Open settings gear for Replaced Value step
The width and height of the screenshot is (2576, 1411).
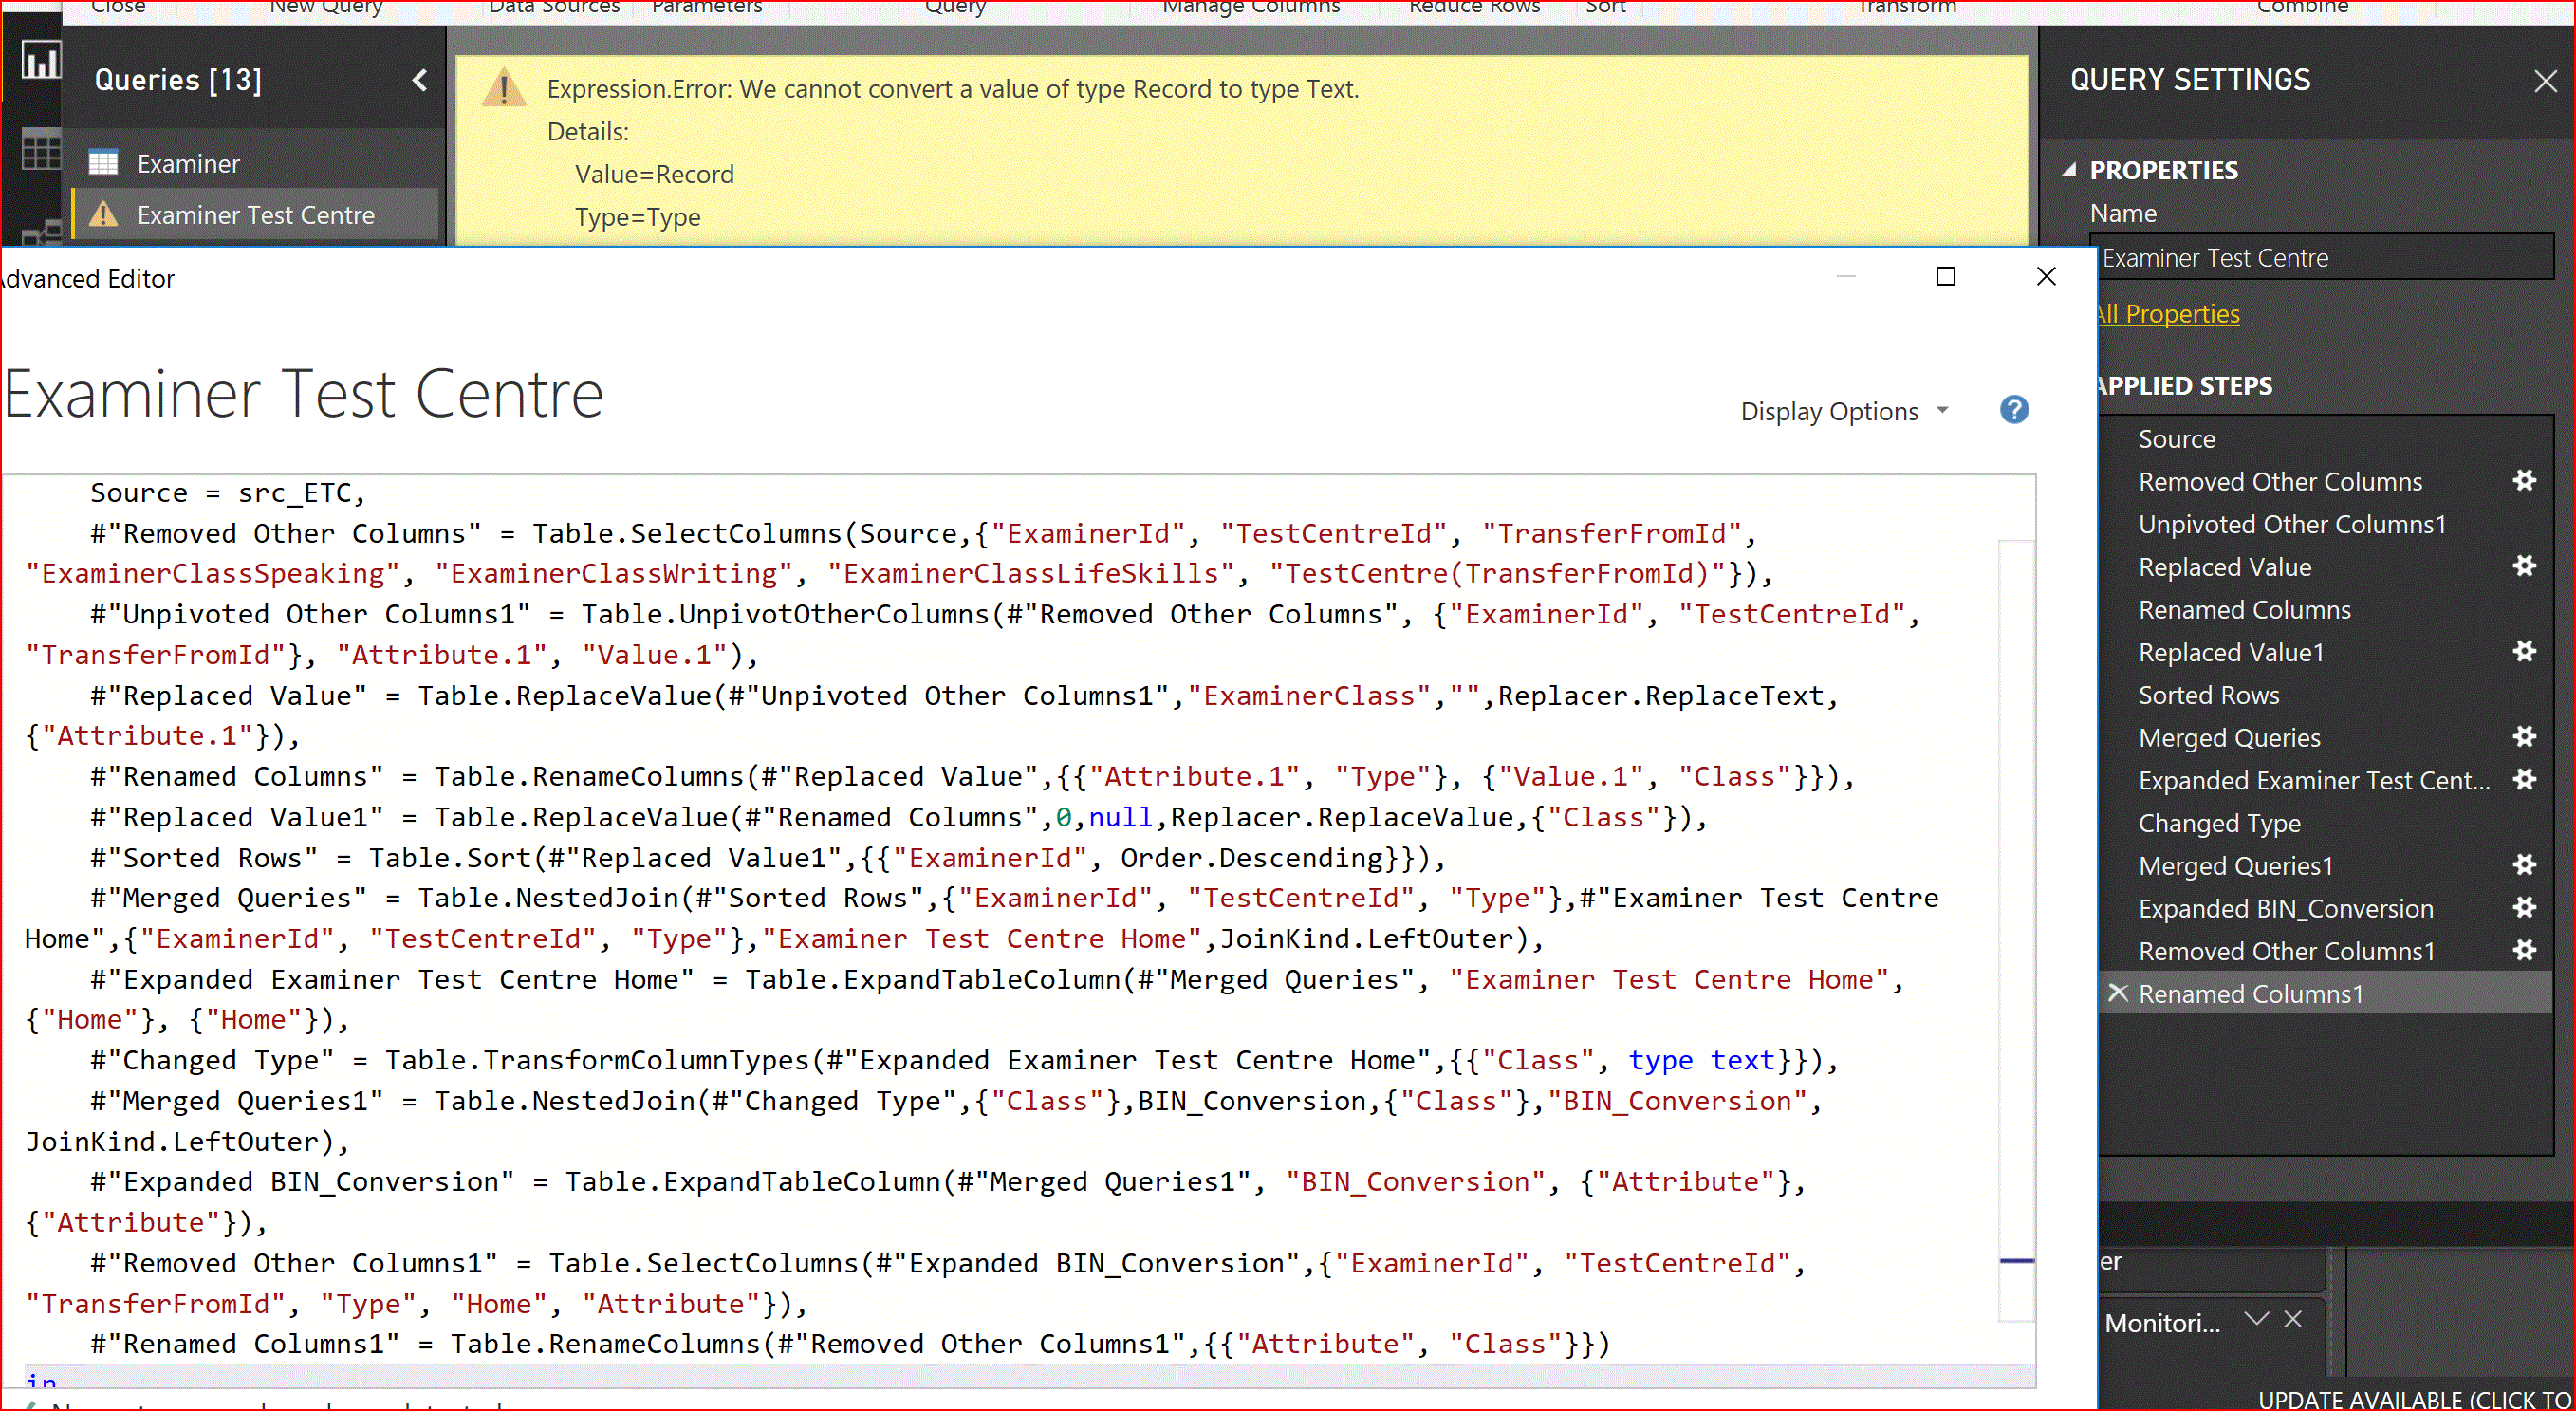click(2524, 566)
